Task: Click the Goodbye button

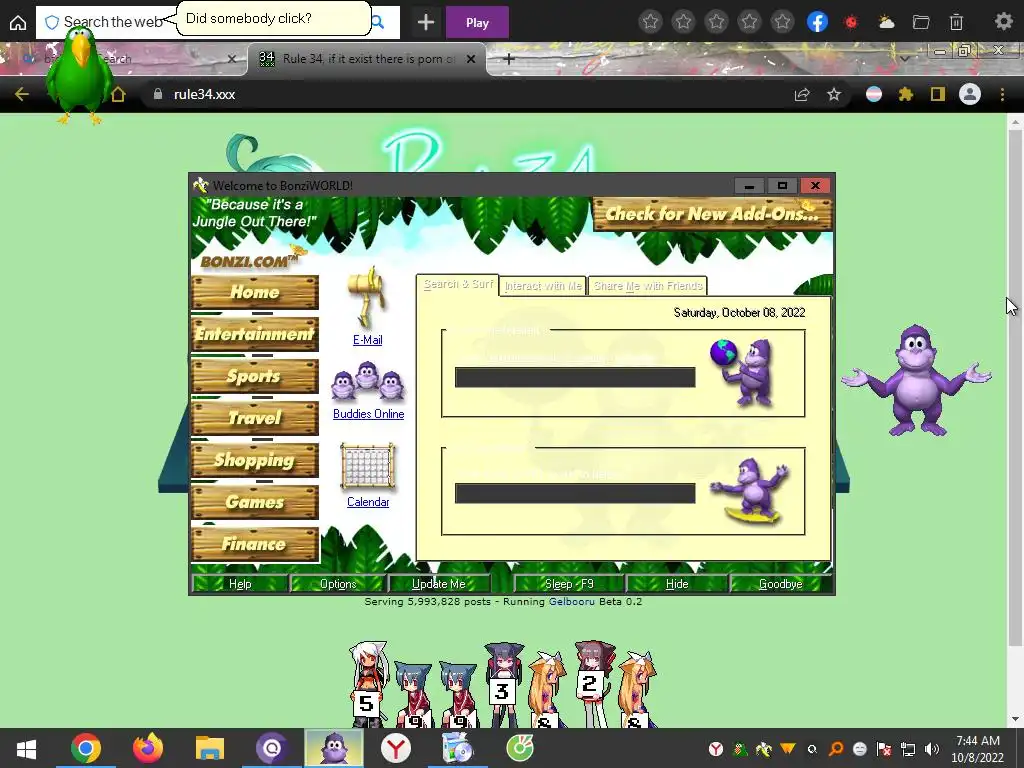Action: 780,584
